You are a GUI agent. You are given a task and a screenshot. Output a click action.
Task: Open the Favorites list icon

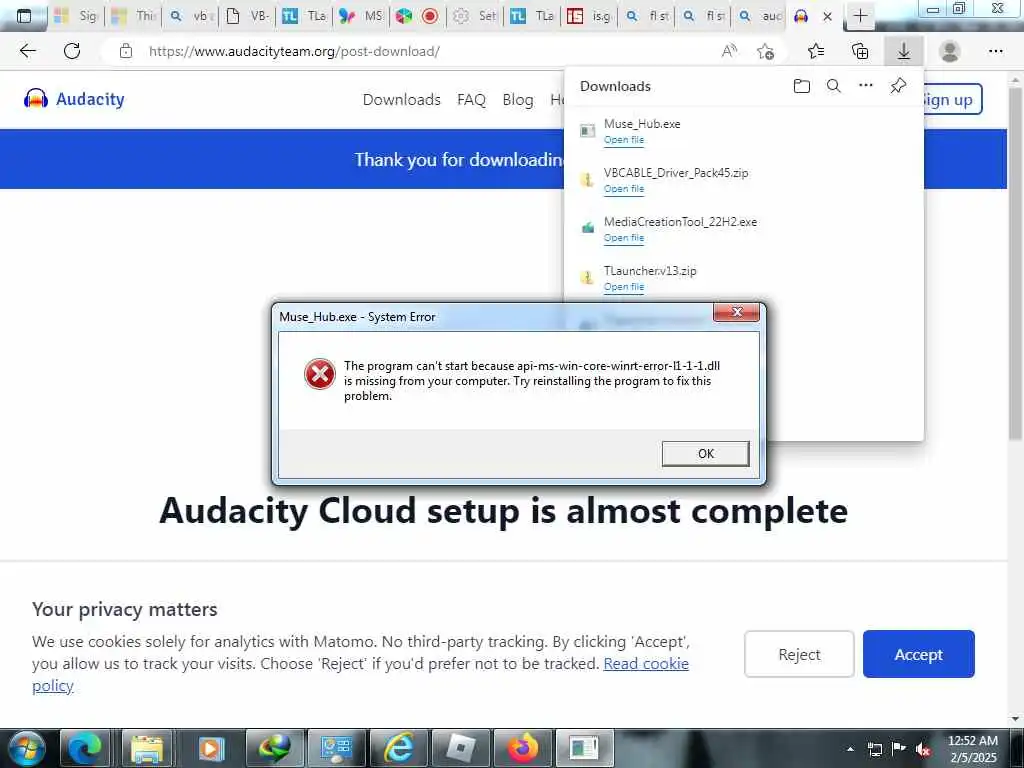tap(816, 51)
